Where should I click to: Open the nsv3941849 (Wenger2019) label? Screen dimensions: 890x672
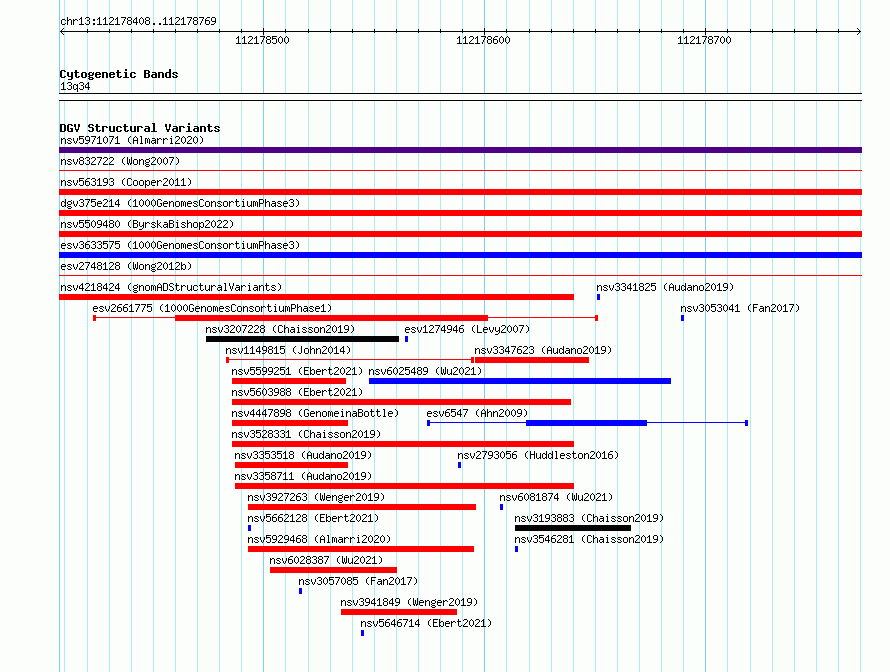(x=409, y=602)
